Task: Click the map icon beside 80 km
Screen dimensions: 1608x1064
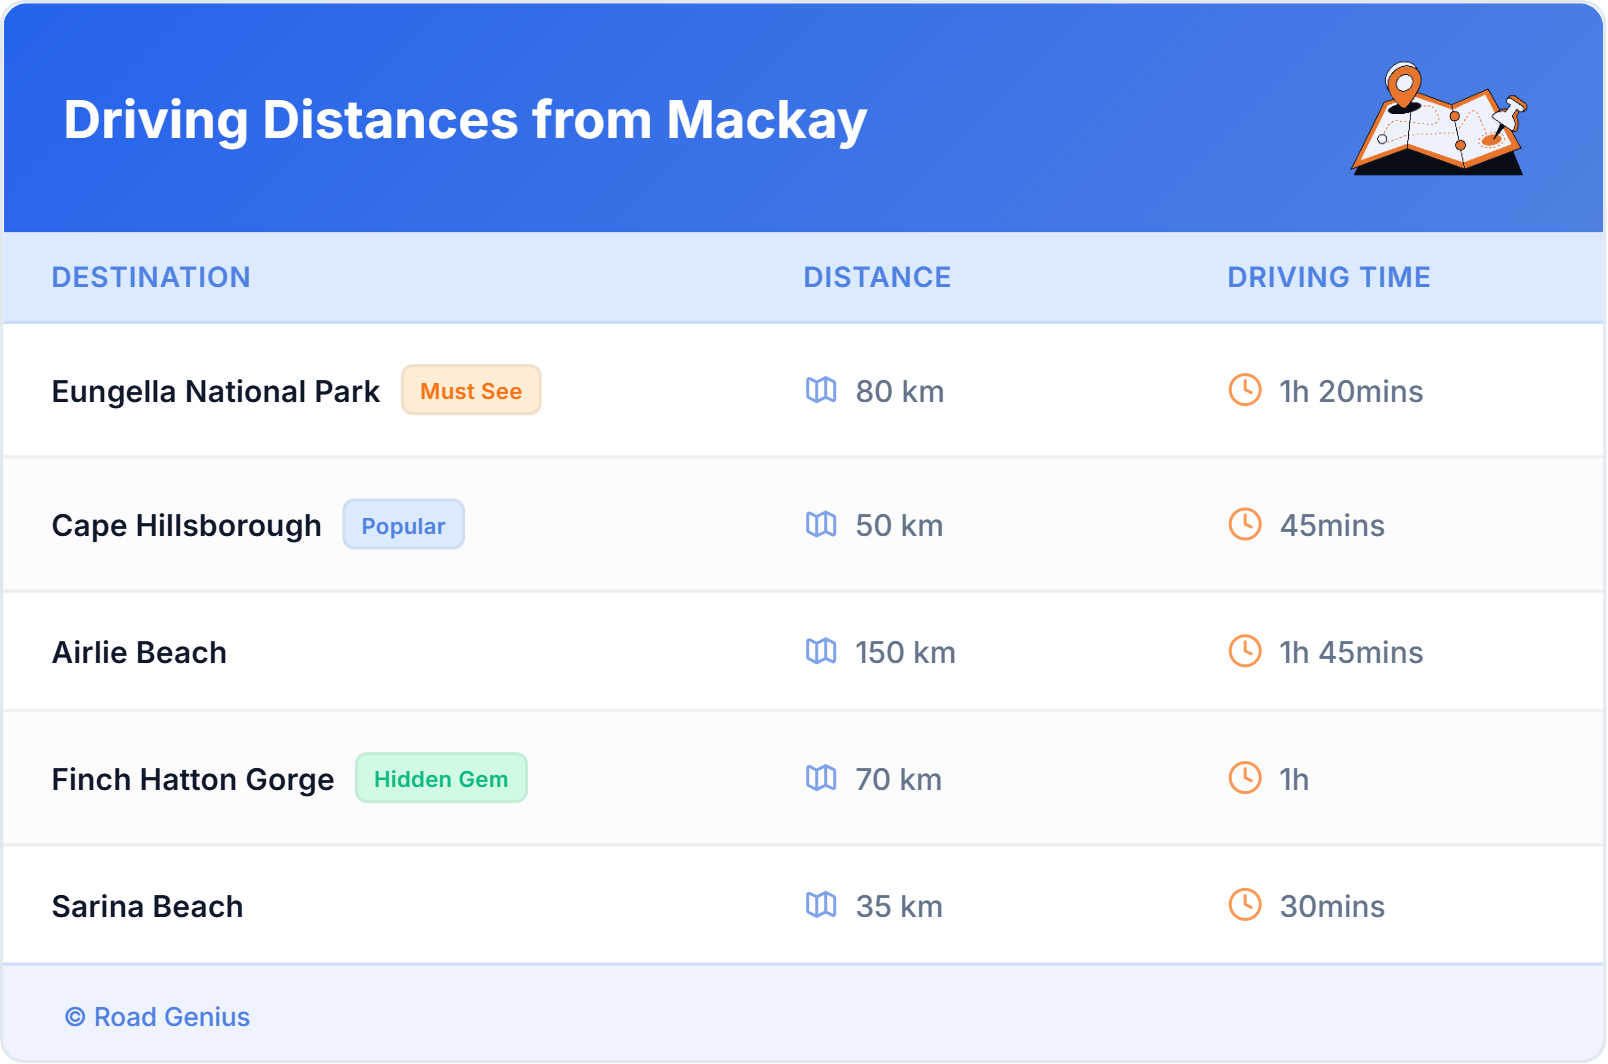Action: (822, 391)
